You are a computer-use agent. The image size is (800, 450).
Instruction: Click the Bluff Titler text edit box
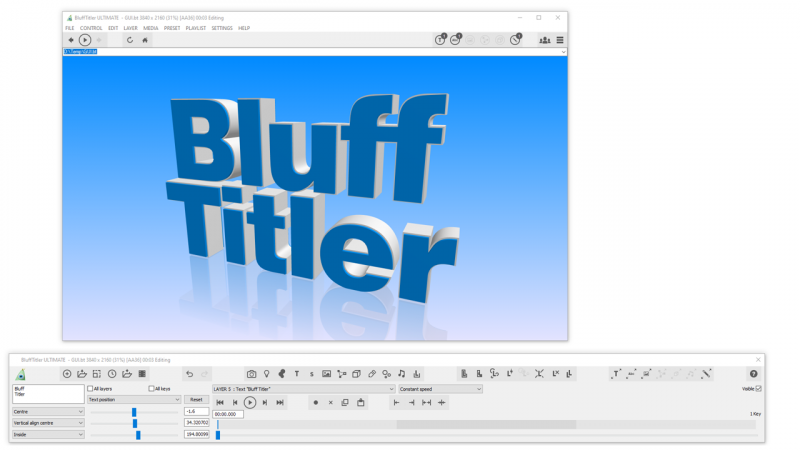point(48,394)
